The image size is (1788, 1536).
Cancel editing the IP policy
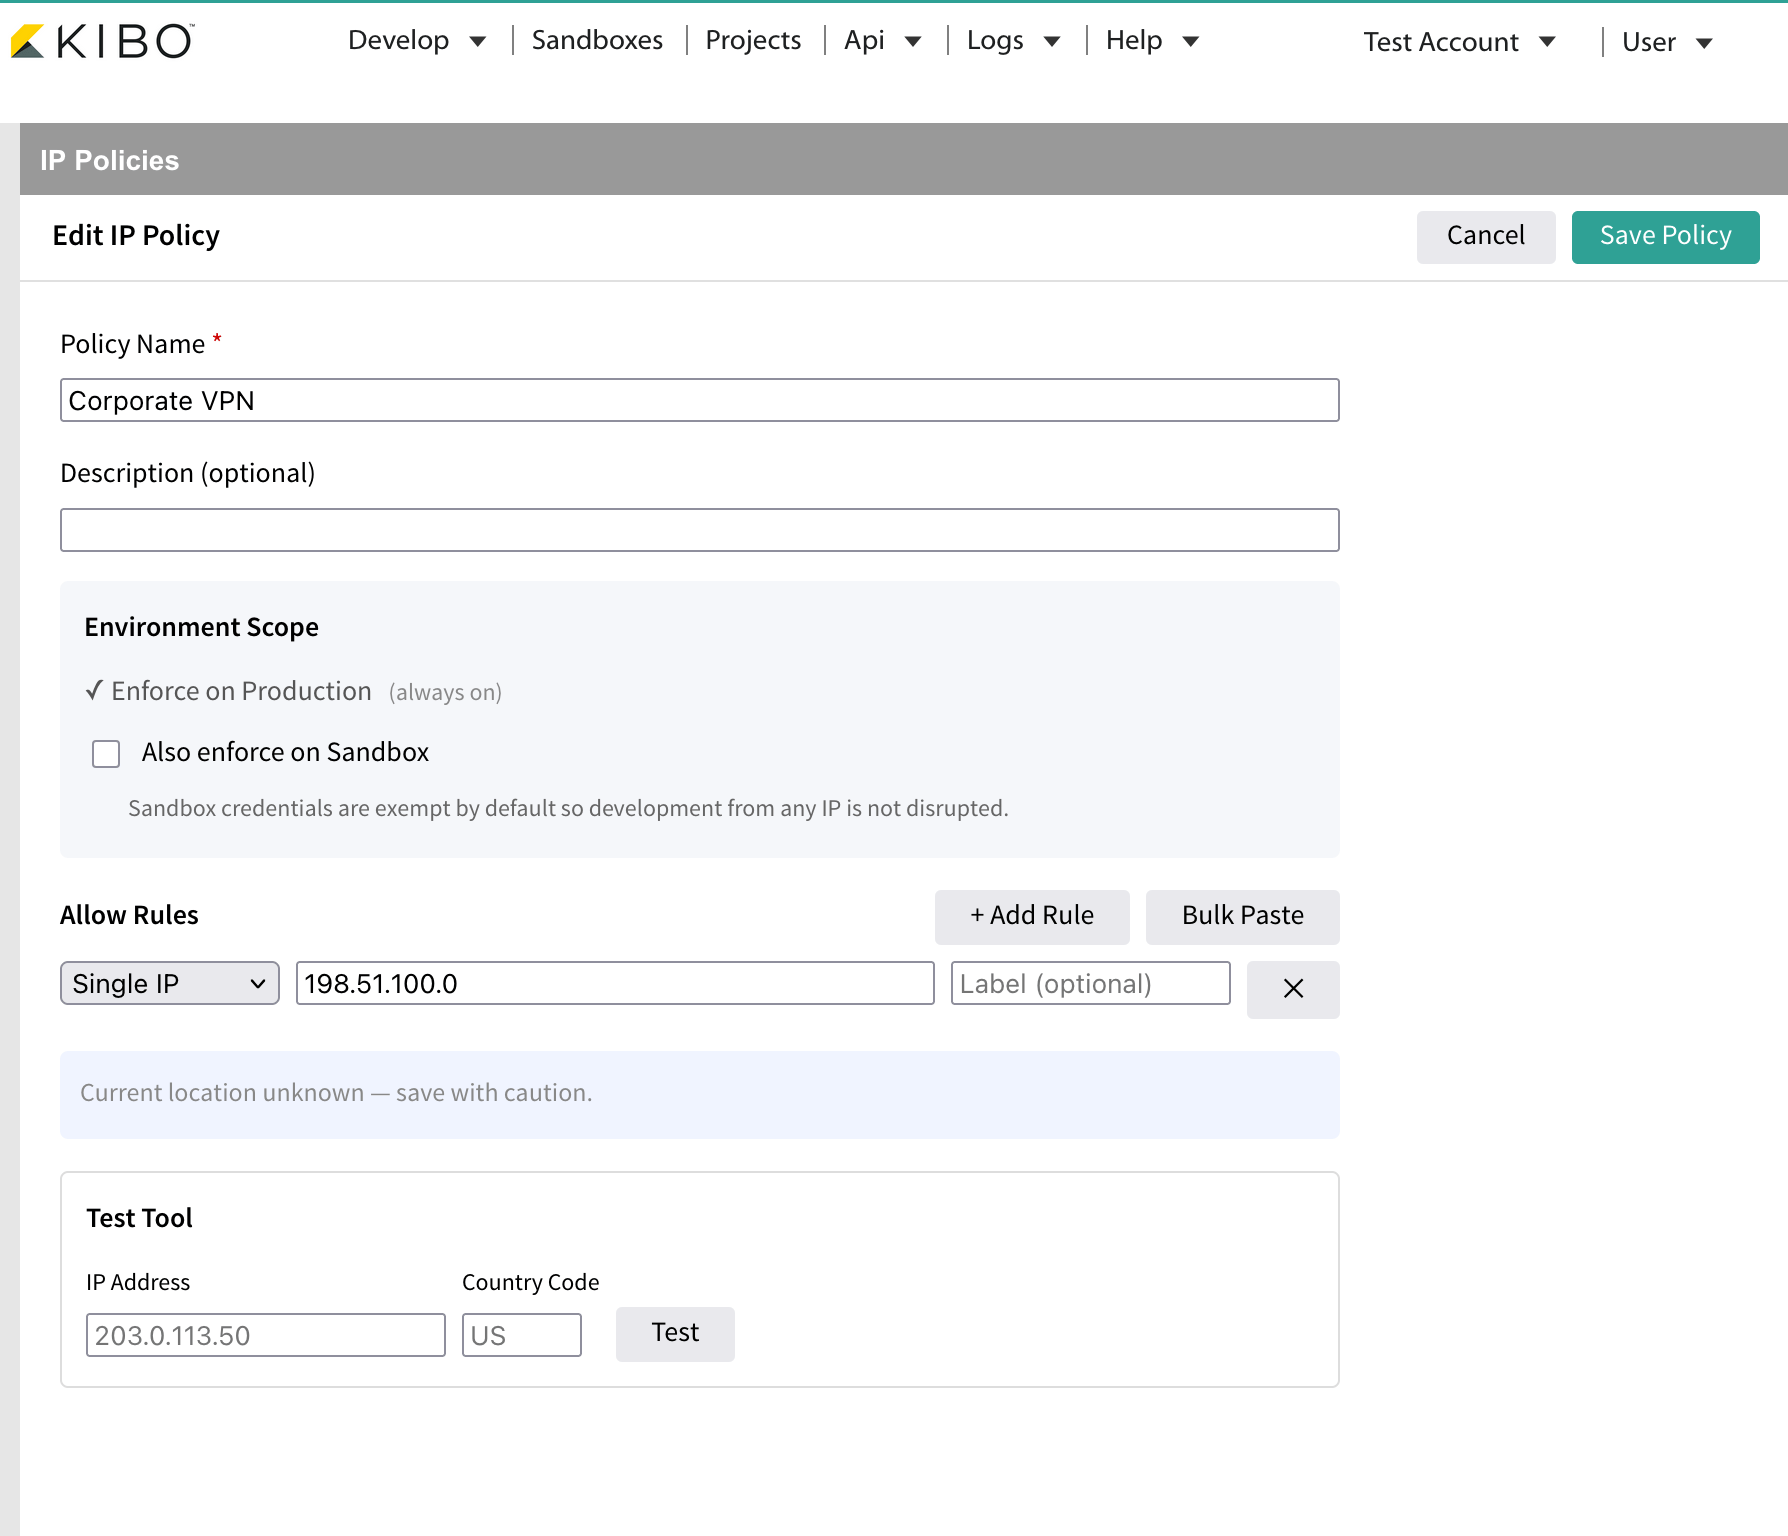pos(1486,237)
